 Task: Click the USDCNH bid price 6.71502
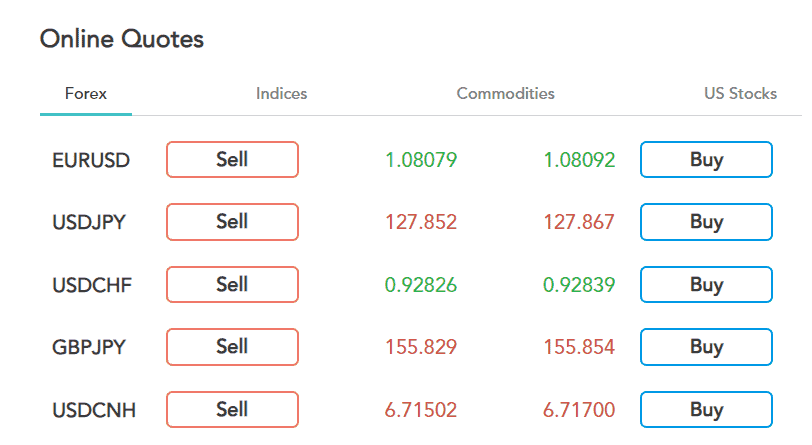(x=421, y=410)
